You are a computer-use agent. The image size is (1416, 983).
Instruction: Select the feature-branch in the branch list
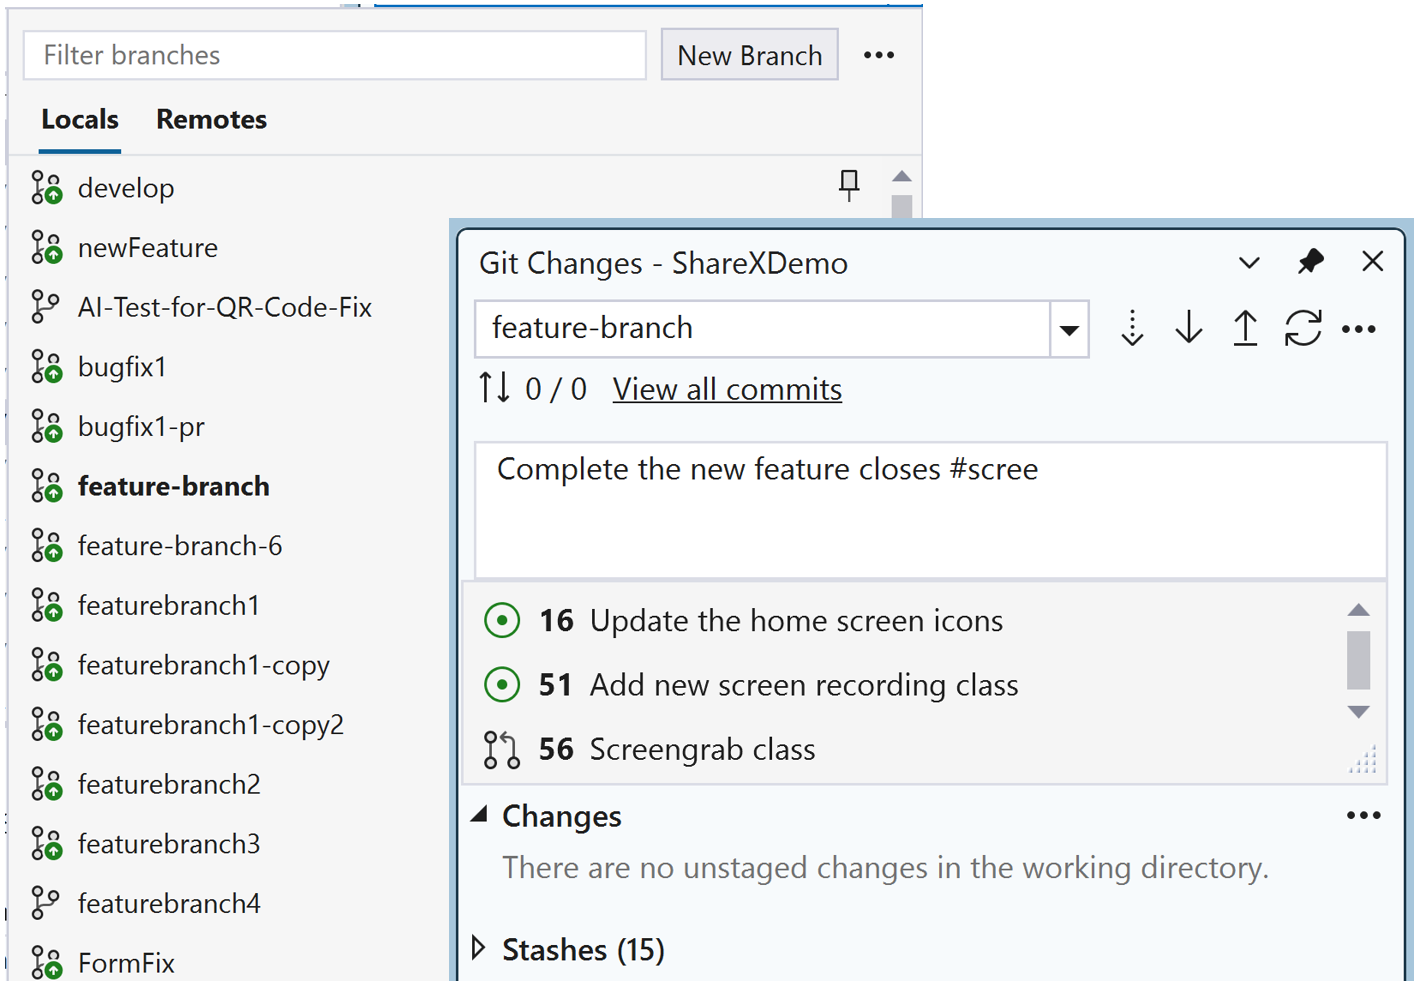(x=173, y=486)
